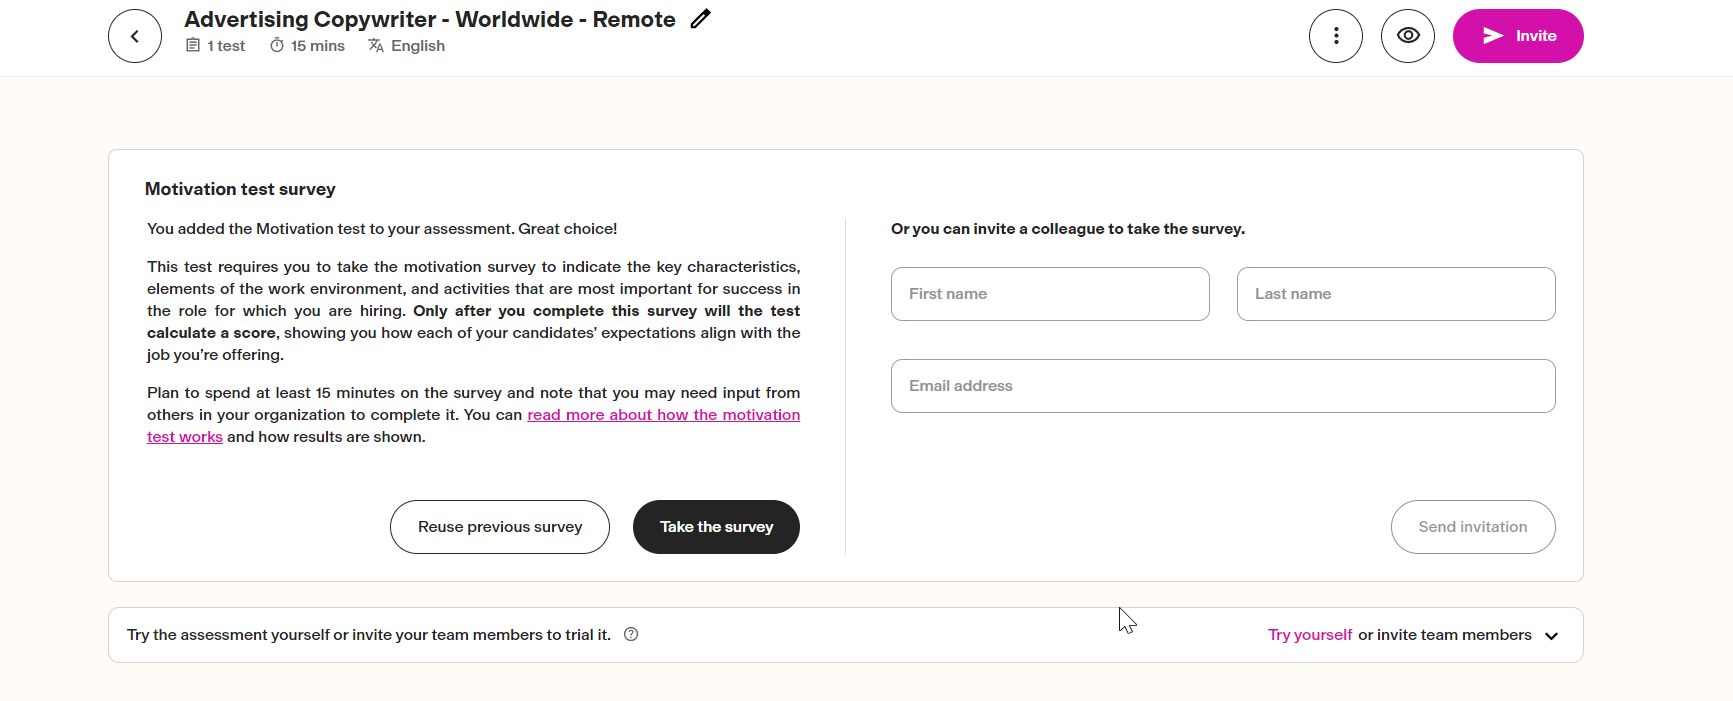Click the translation icon next to English
The image size is (1733, 701).
click(375, 45)
